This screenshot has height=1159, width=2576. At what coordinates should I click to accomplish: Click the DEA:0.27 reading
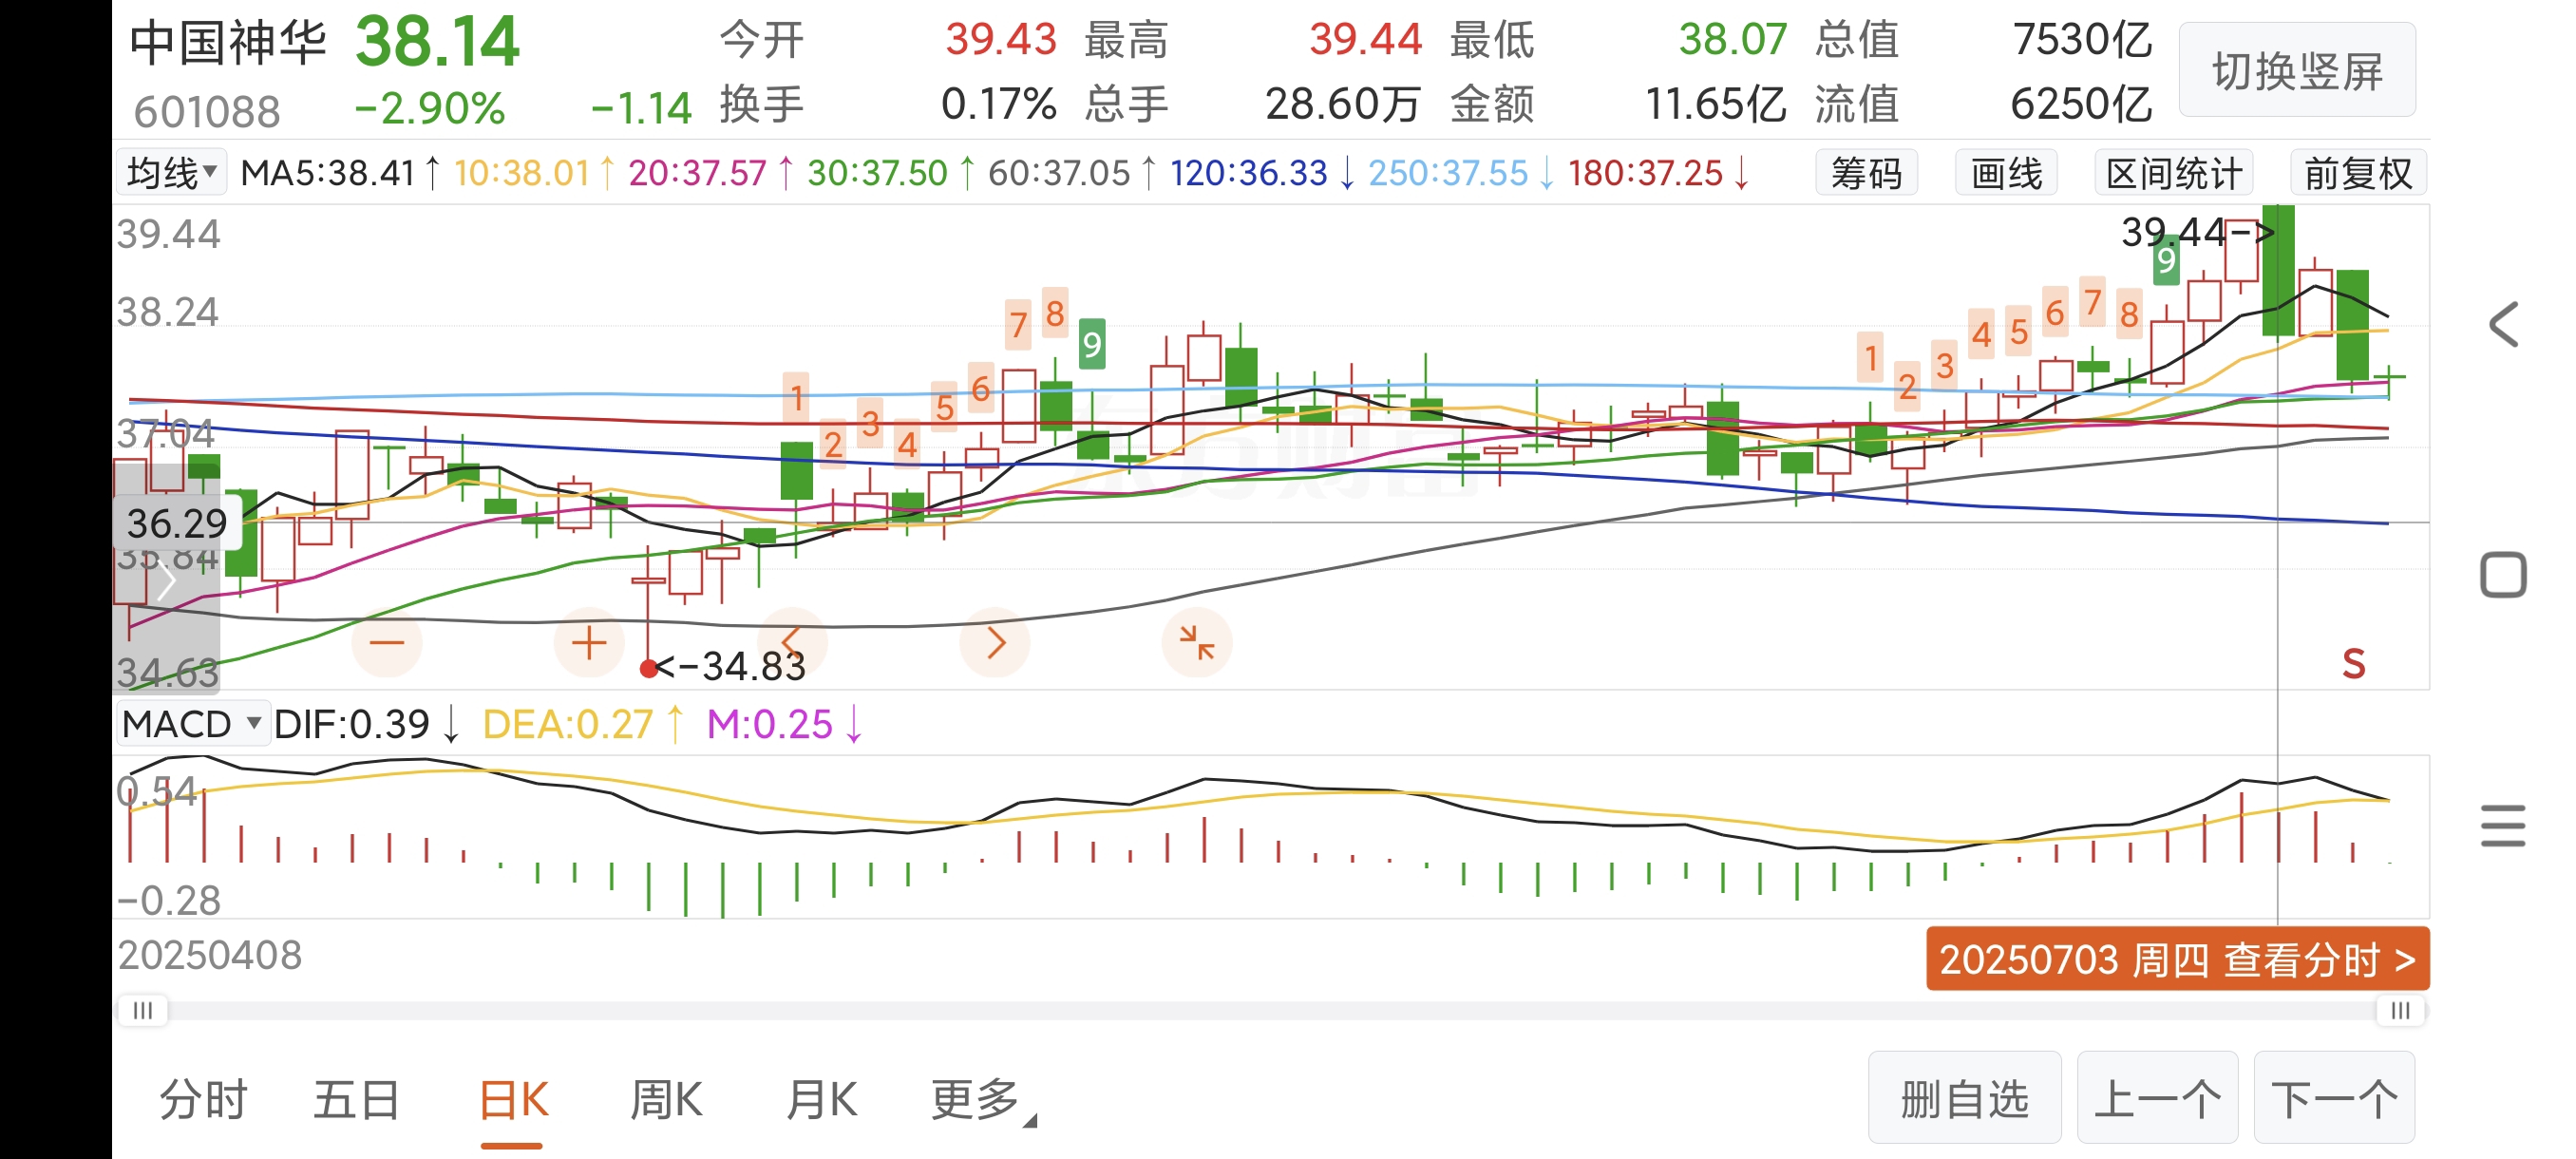click(x=567, y=724)
